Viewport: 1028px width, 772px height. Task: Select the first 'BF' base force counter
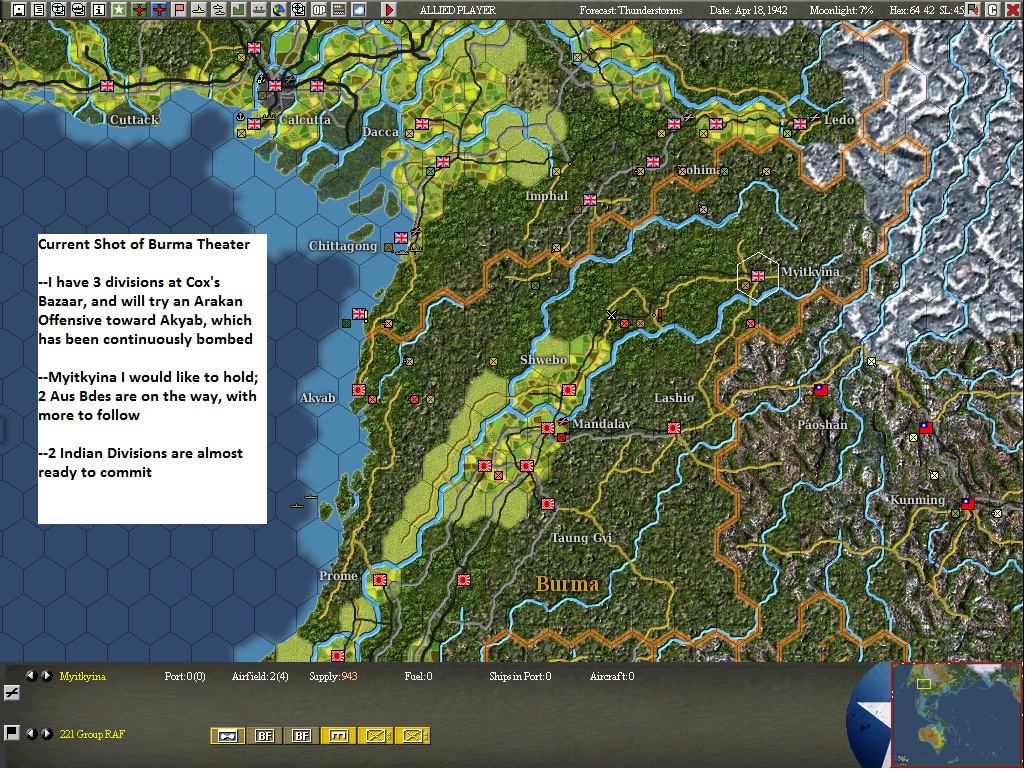(x=264, y=736)
